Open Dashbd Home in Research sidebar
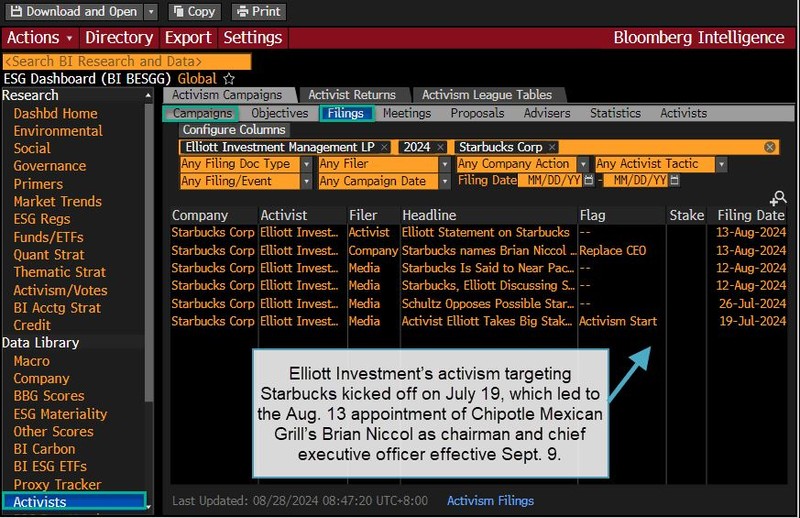 pyautogui.click(x=56, y=113)
